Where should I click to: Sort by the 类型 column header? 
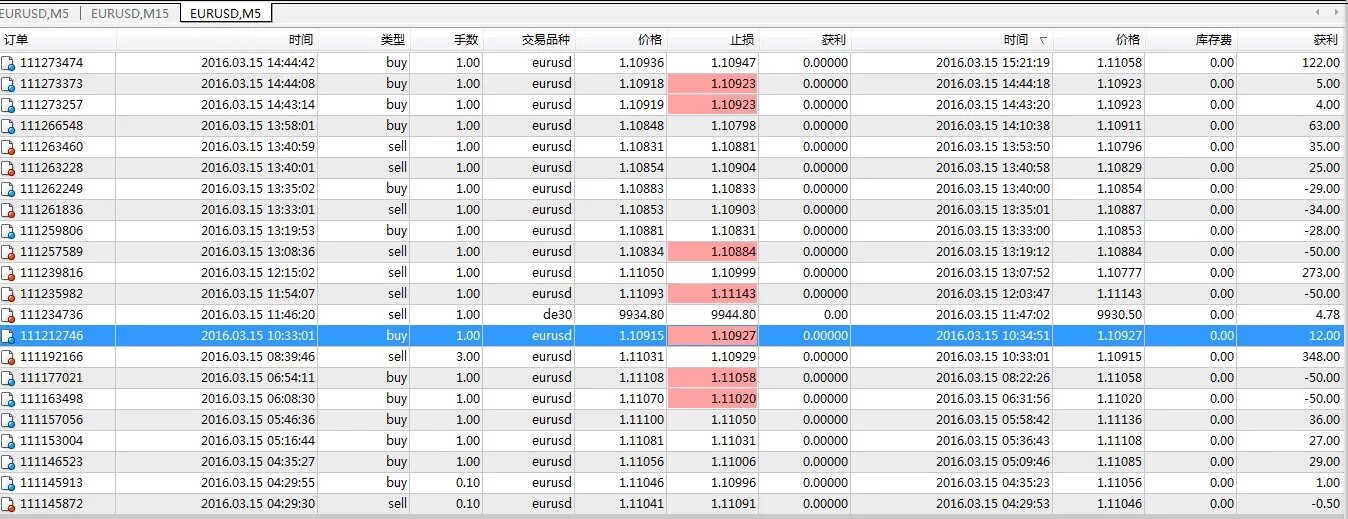[393, 40]
